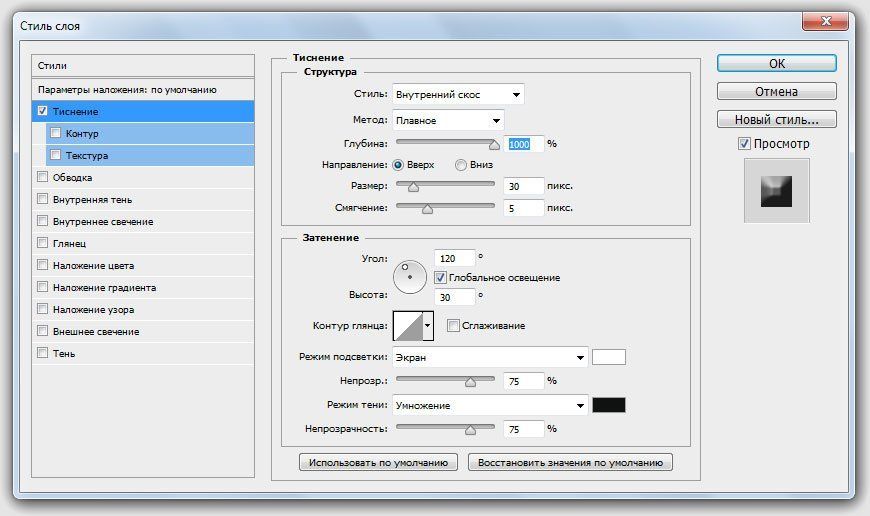Turn off the Просмотр preview checkbox
Screen dimensions: 870x516
743,144
